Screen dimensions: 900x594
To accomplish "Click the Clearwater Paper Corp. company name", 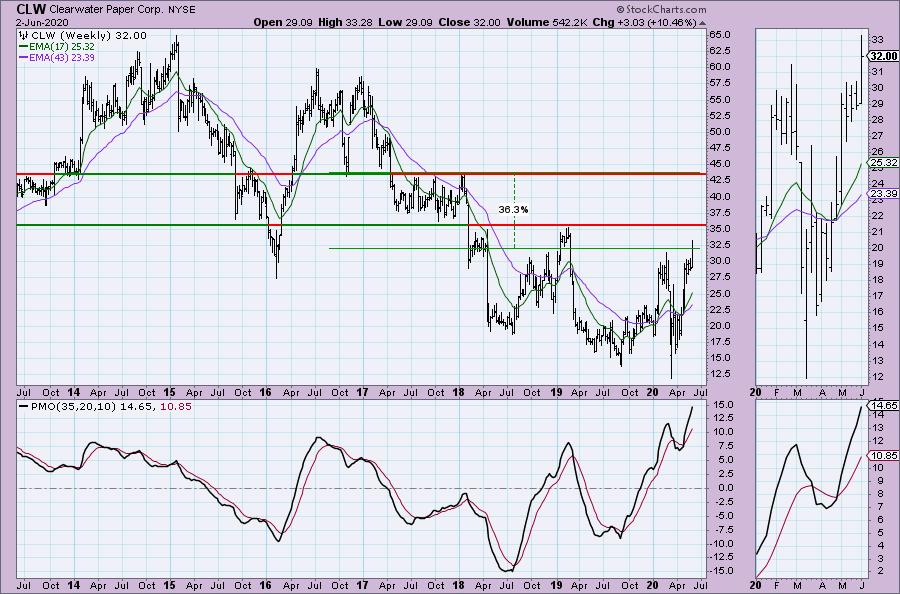I will (107, 10).
